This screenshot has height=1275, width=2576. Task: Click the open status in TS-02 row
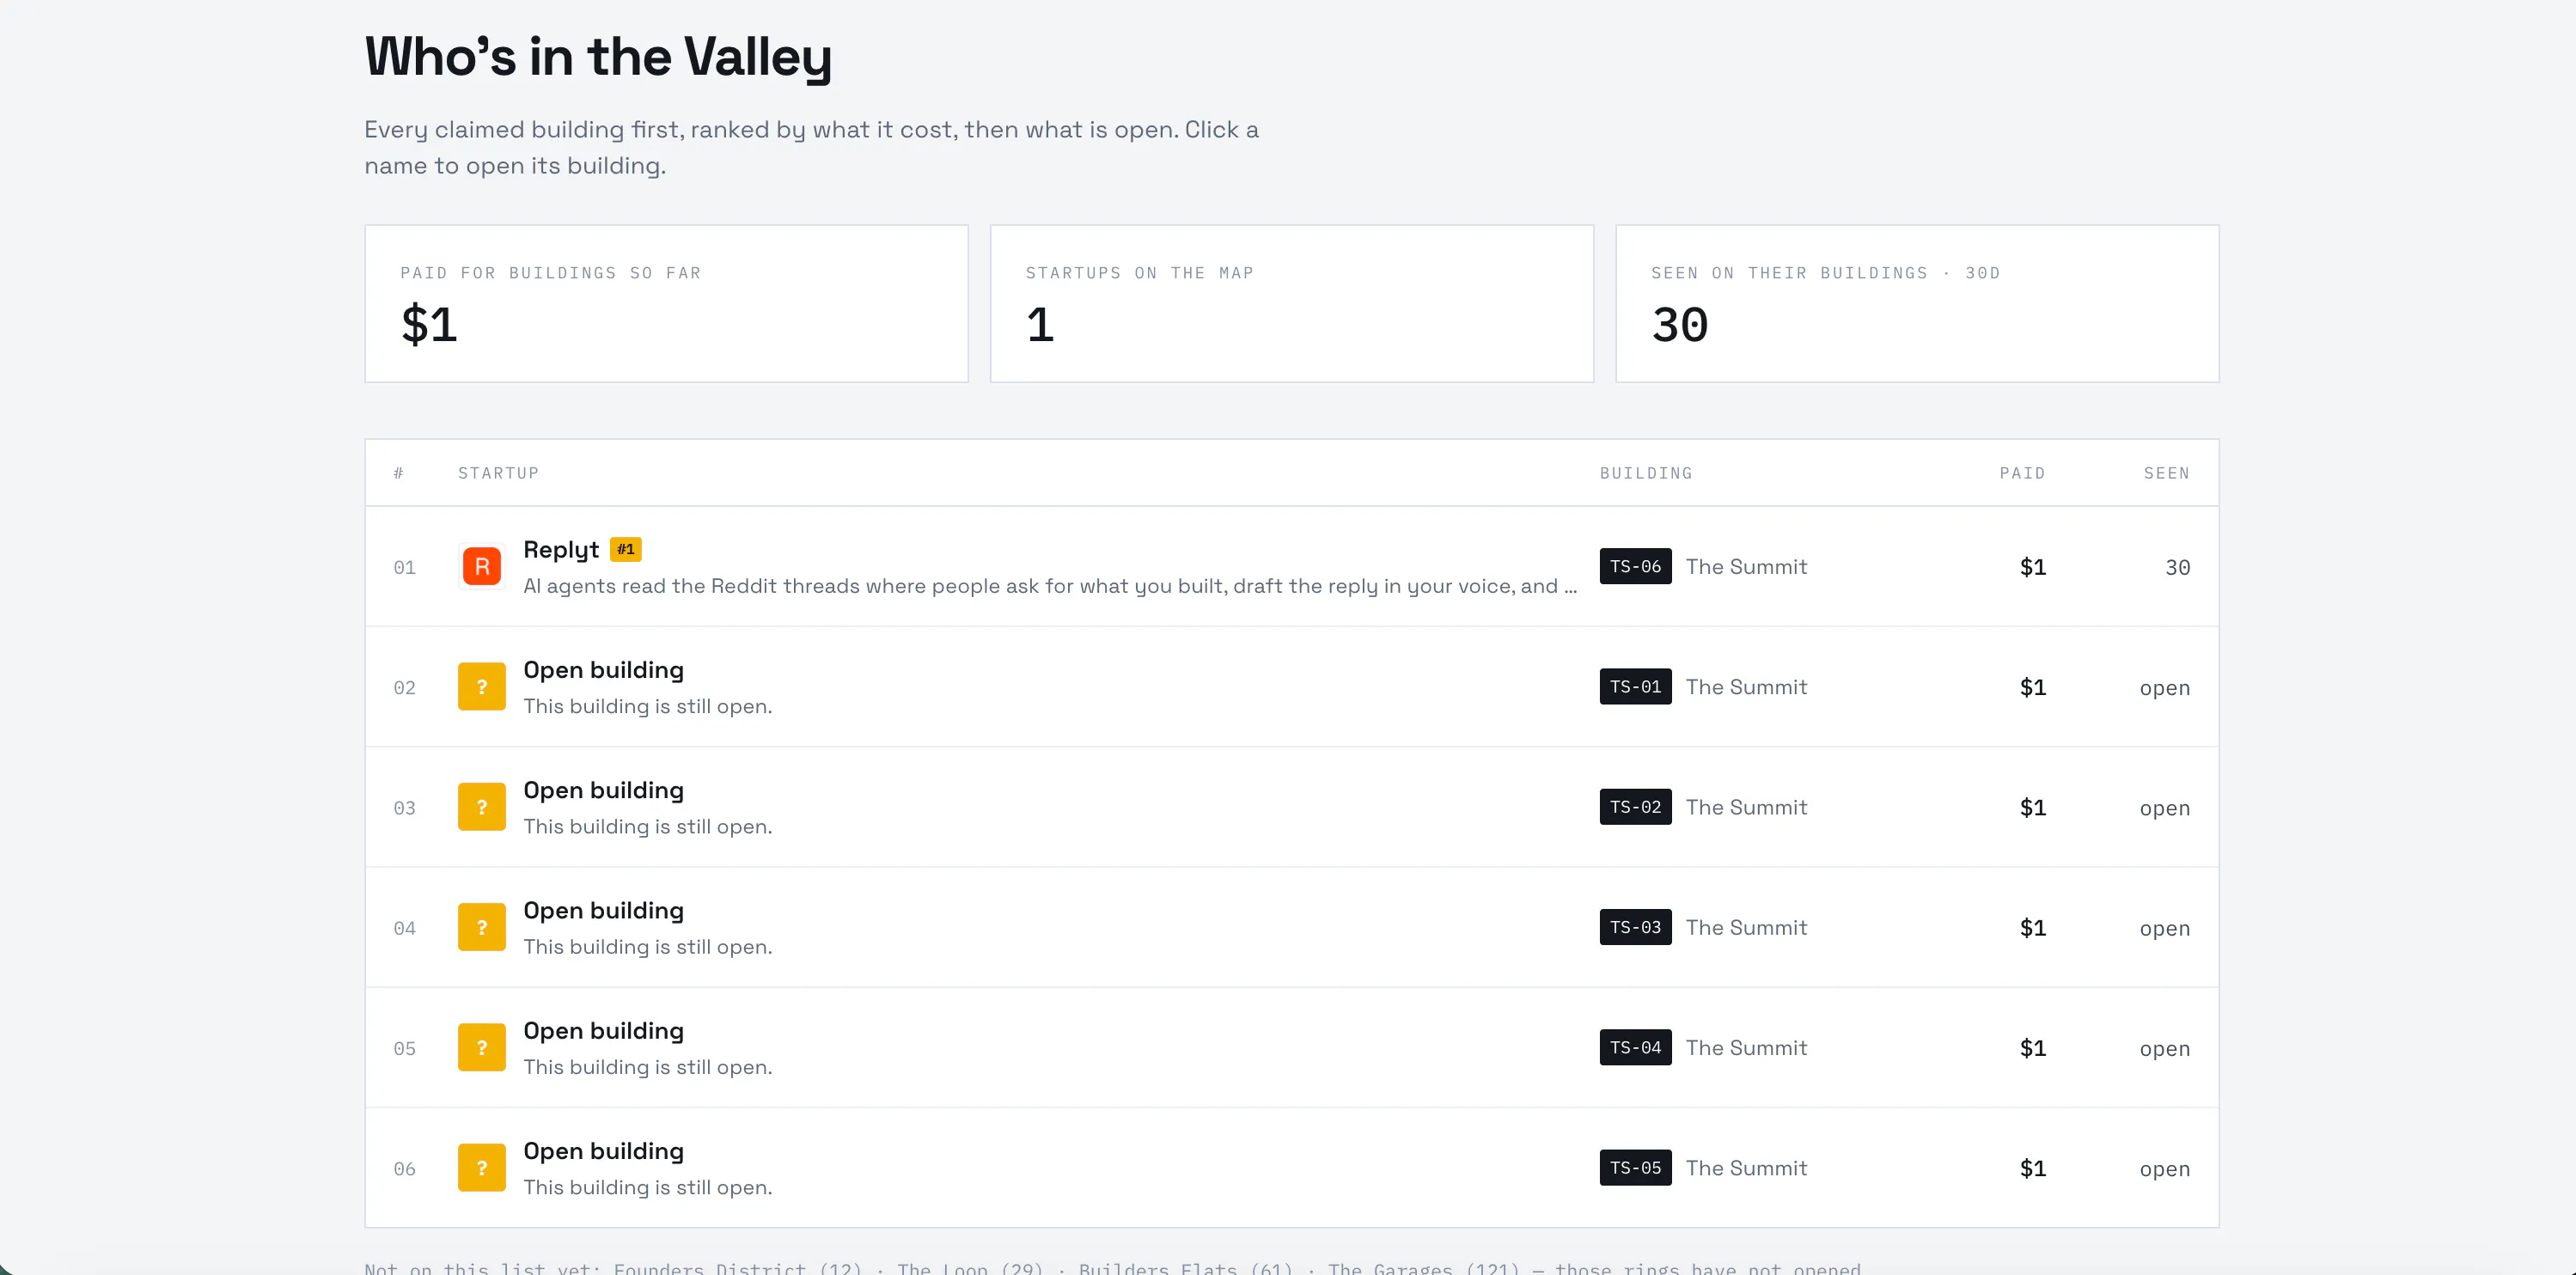tap(2164, 808)
